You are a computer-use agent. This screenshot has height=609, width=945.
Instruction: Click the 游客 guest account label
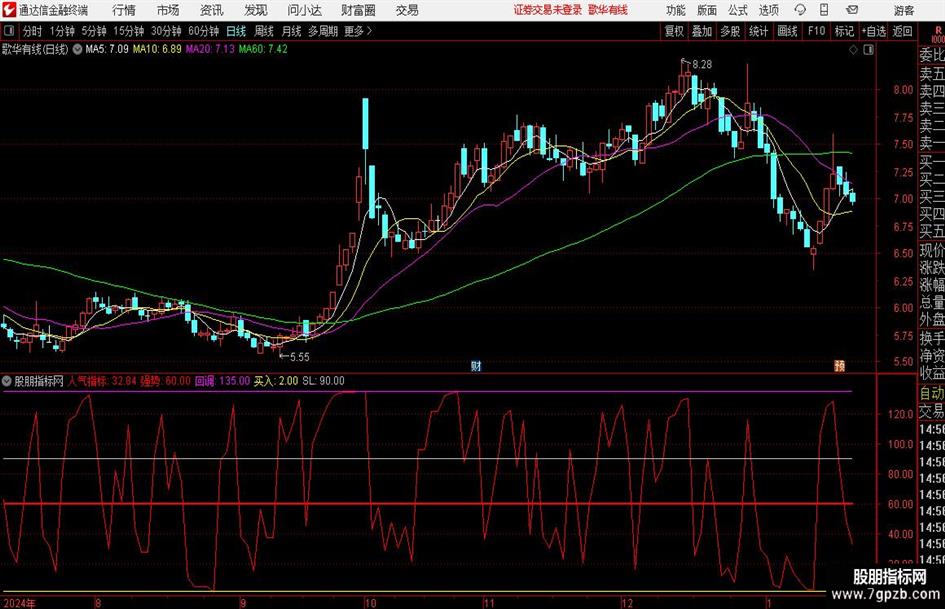903,10
